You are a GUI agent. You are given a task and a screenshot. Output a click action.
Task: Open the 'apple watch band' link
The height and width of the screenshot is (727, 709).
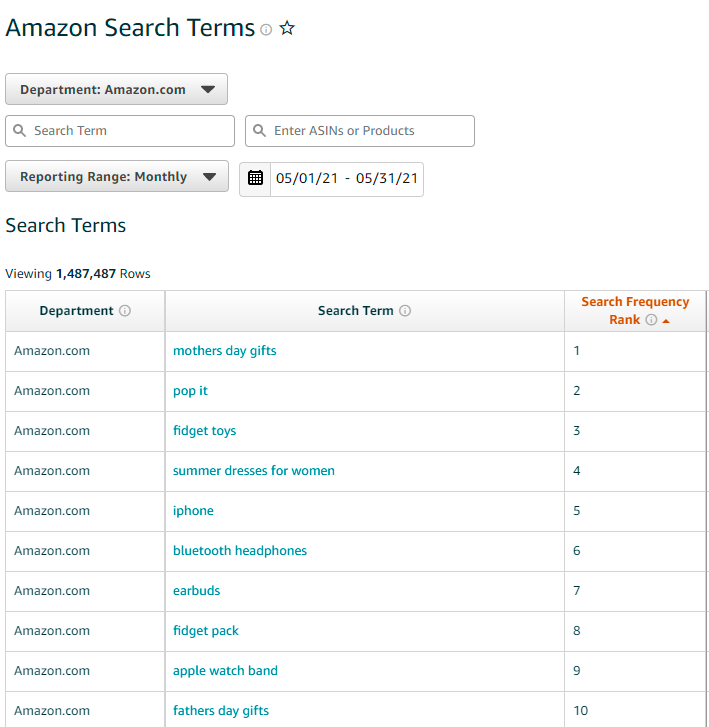225,671
